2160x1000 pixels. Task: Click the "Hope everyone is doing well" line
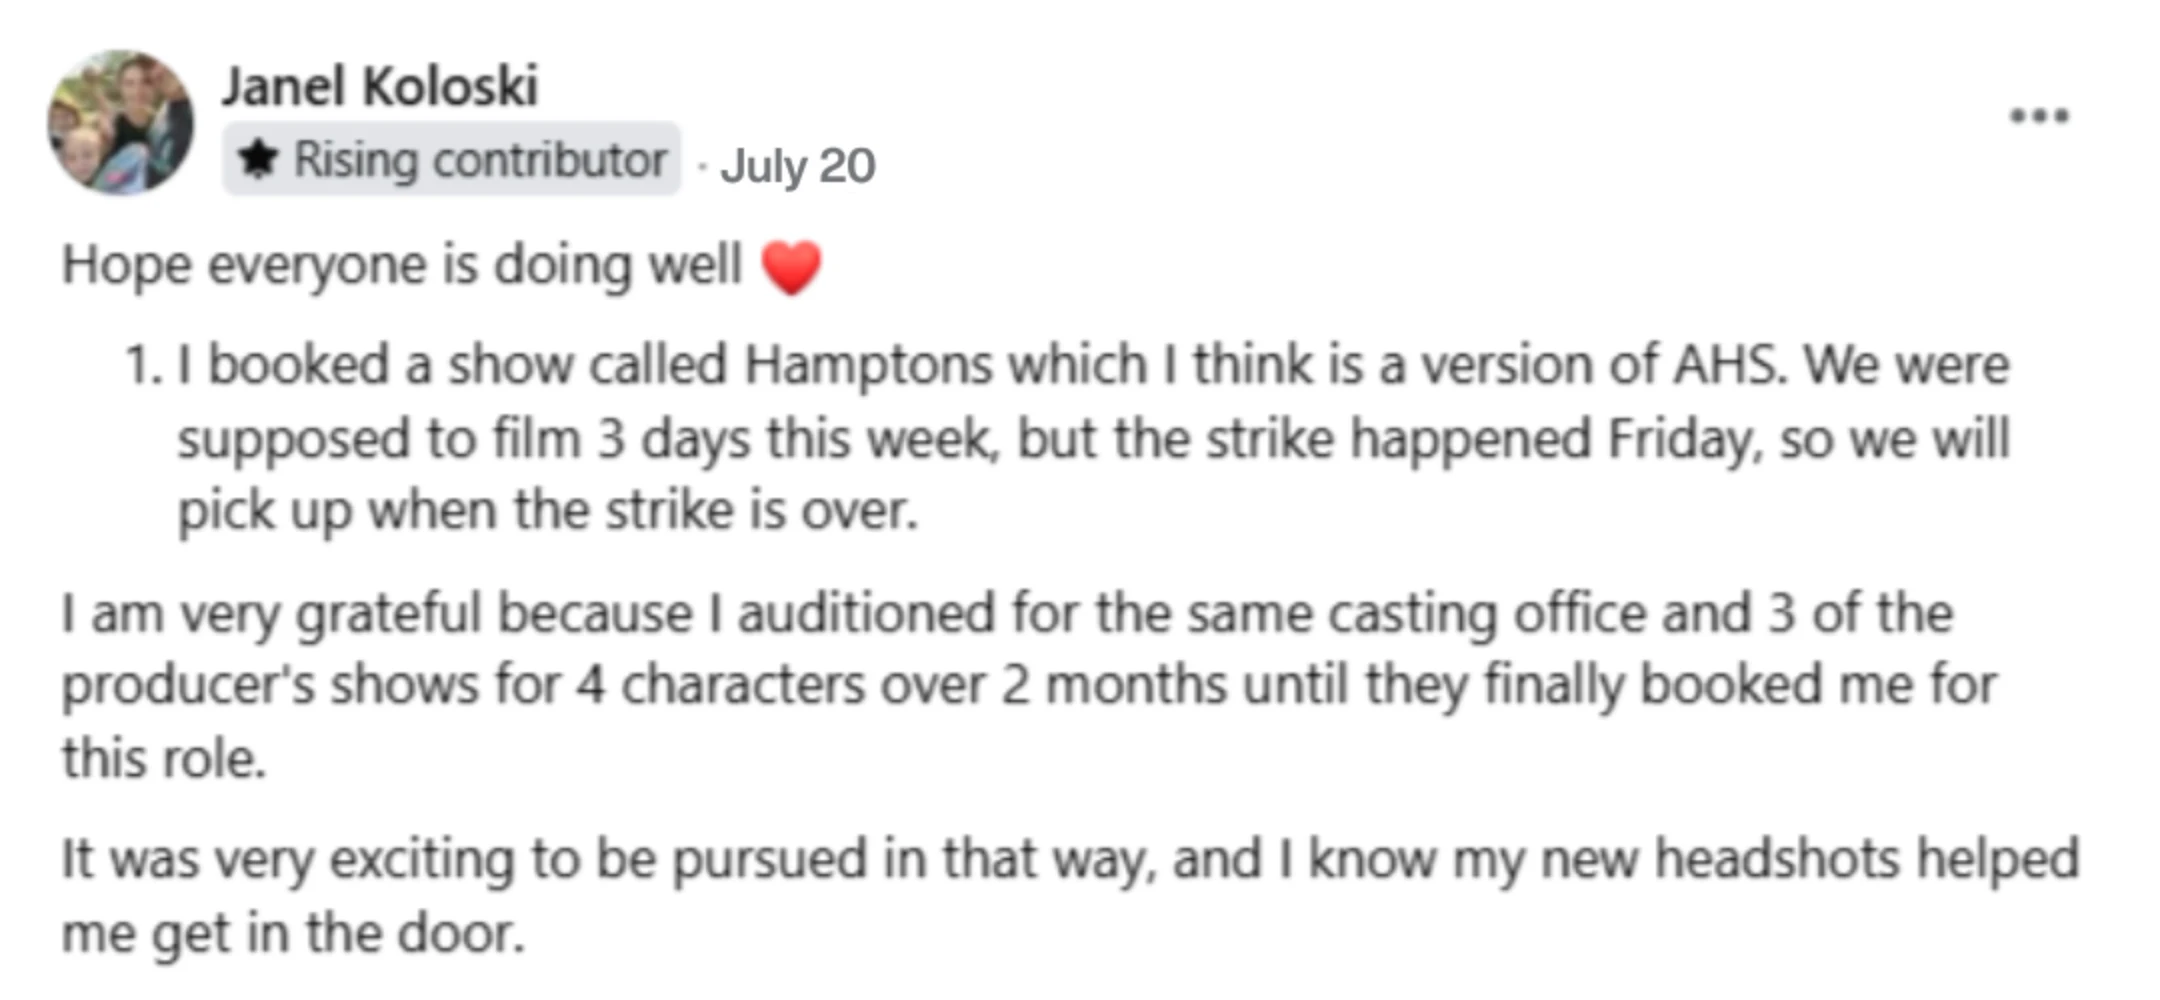(402, 266)
